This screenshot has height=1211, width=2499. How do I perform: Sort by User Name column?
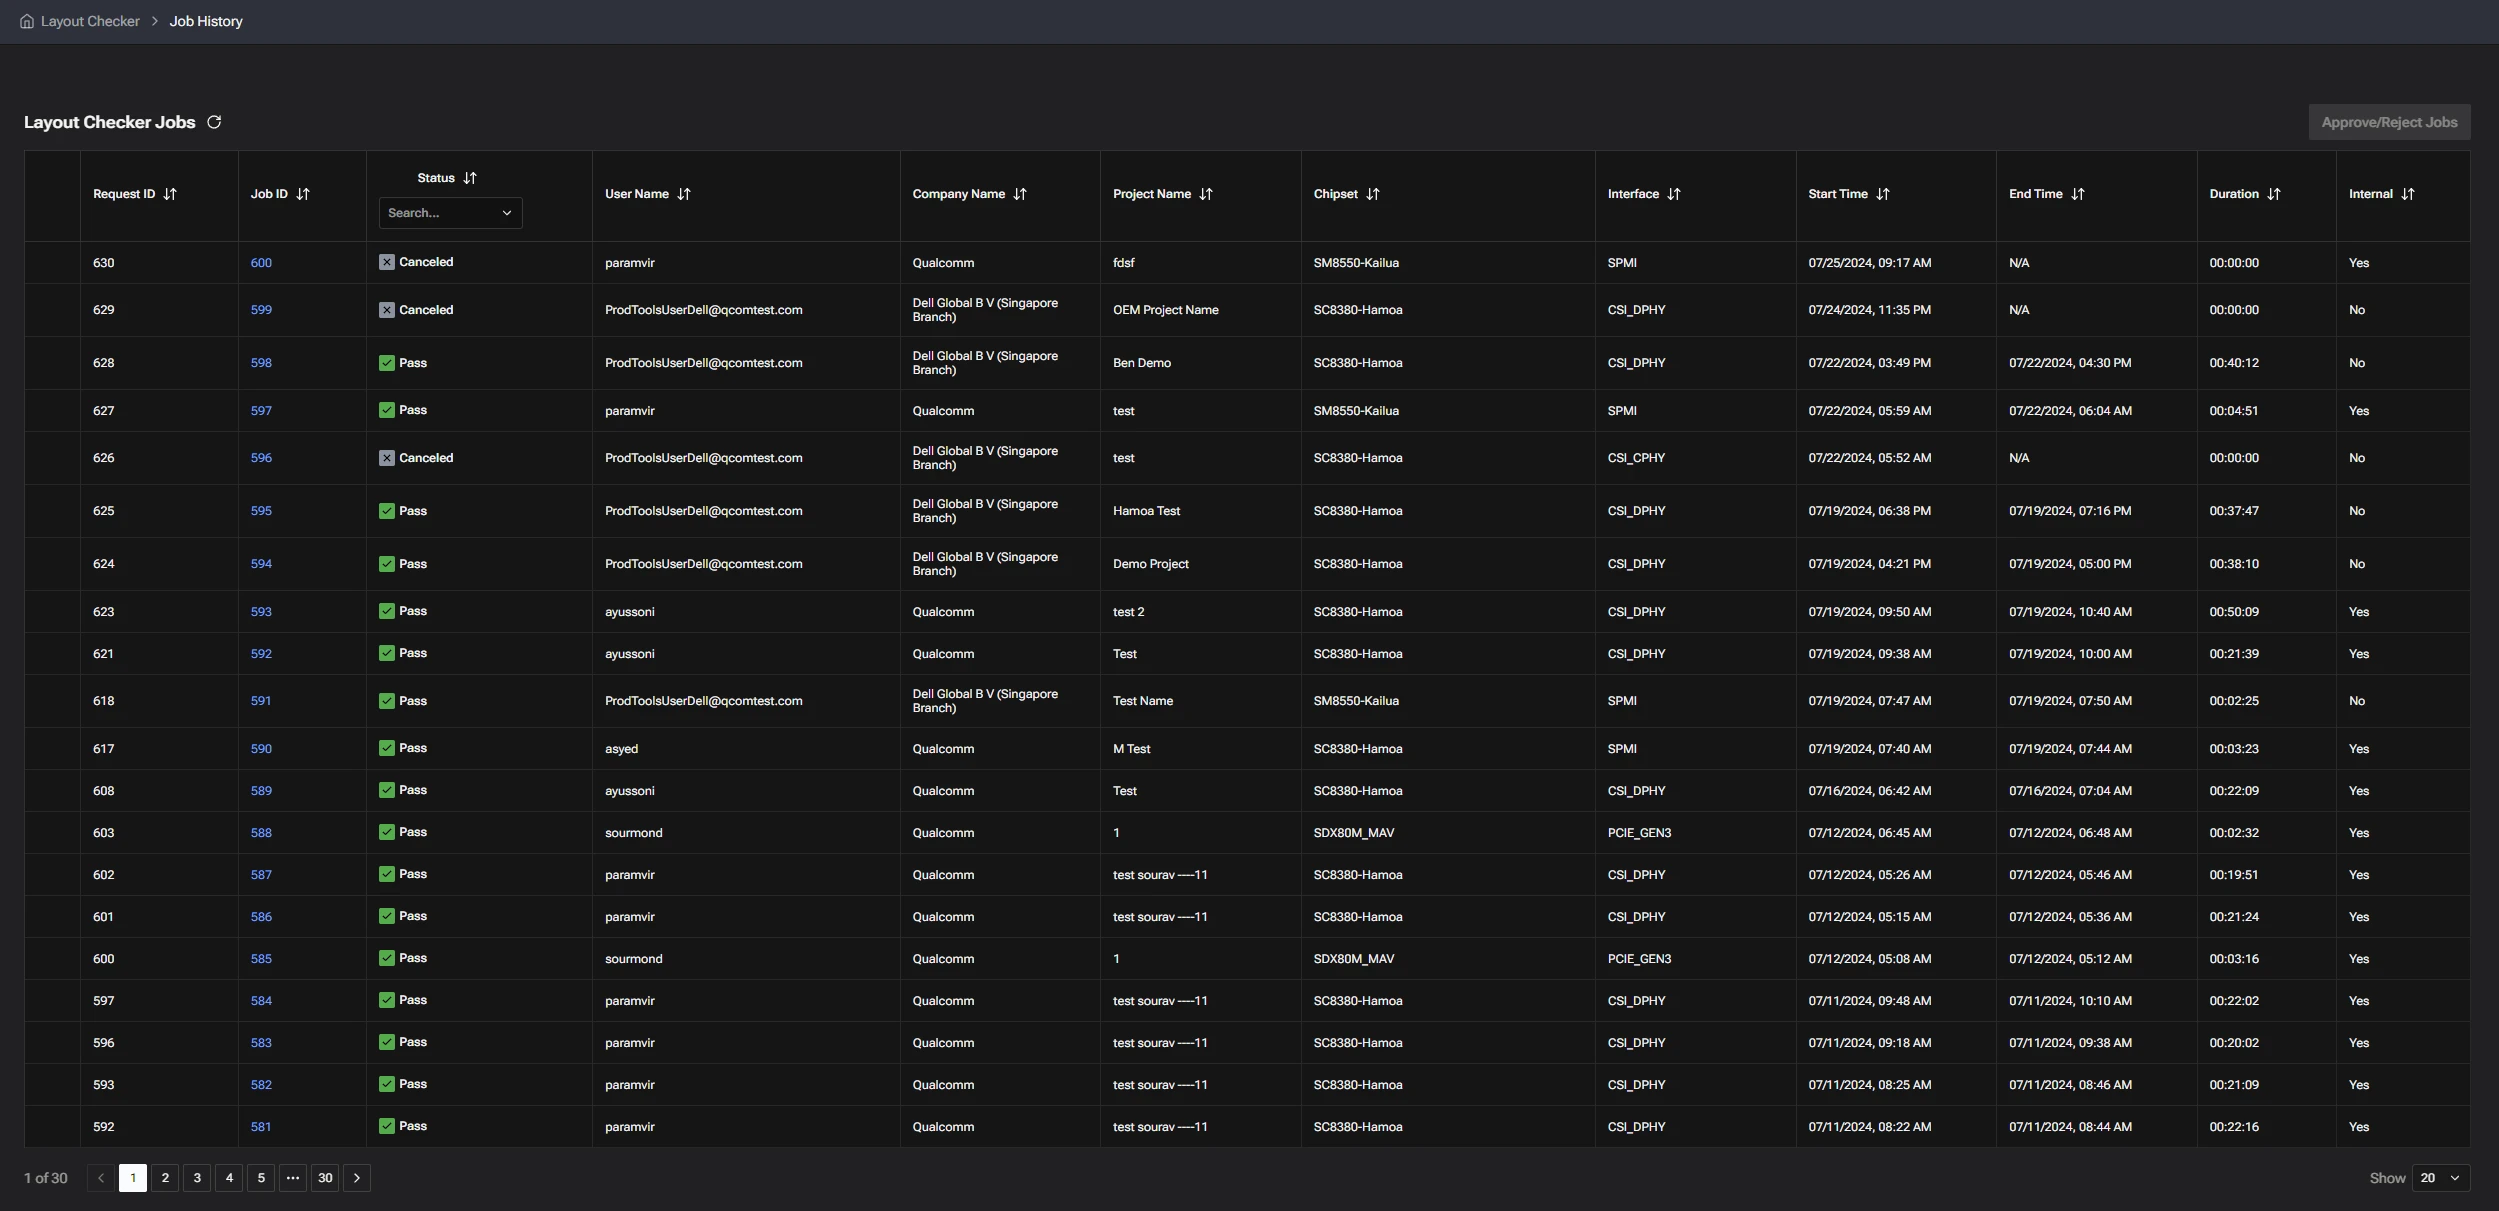click(684, 194)
